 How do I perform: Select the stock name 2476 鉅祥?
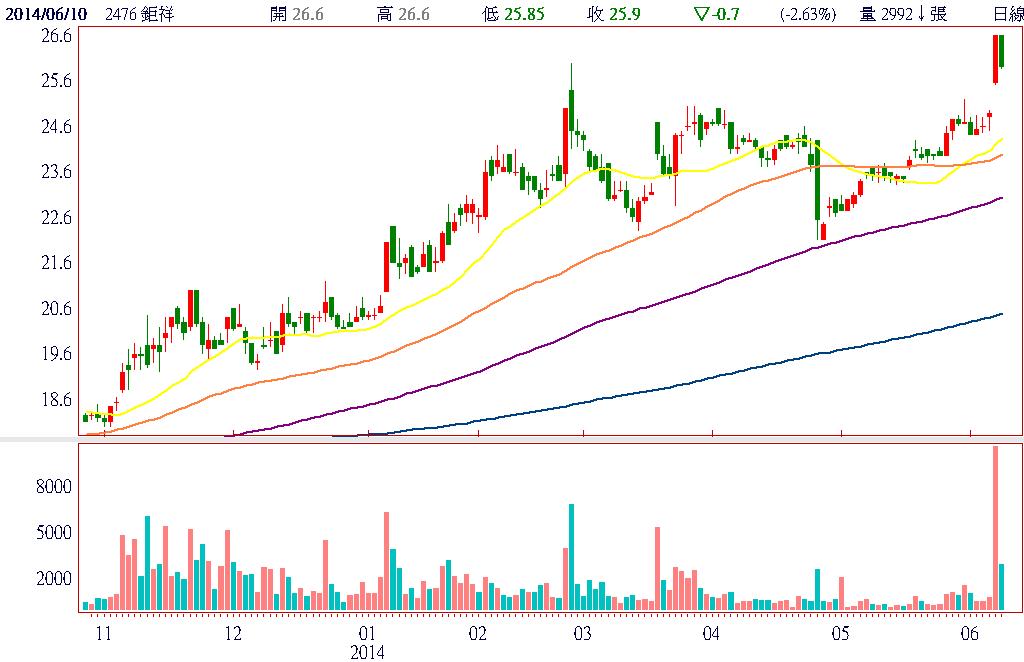pos(146,14)
